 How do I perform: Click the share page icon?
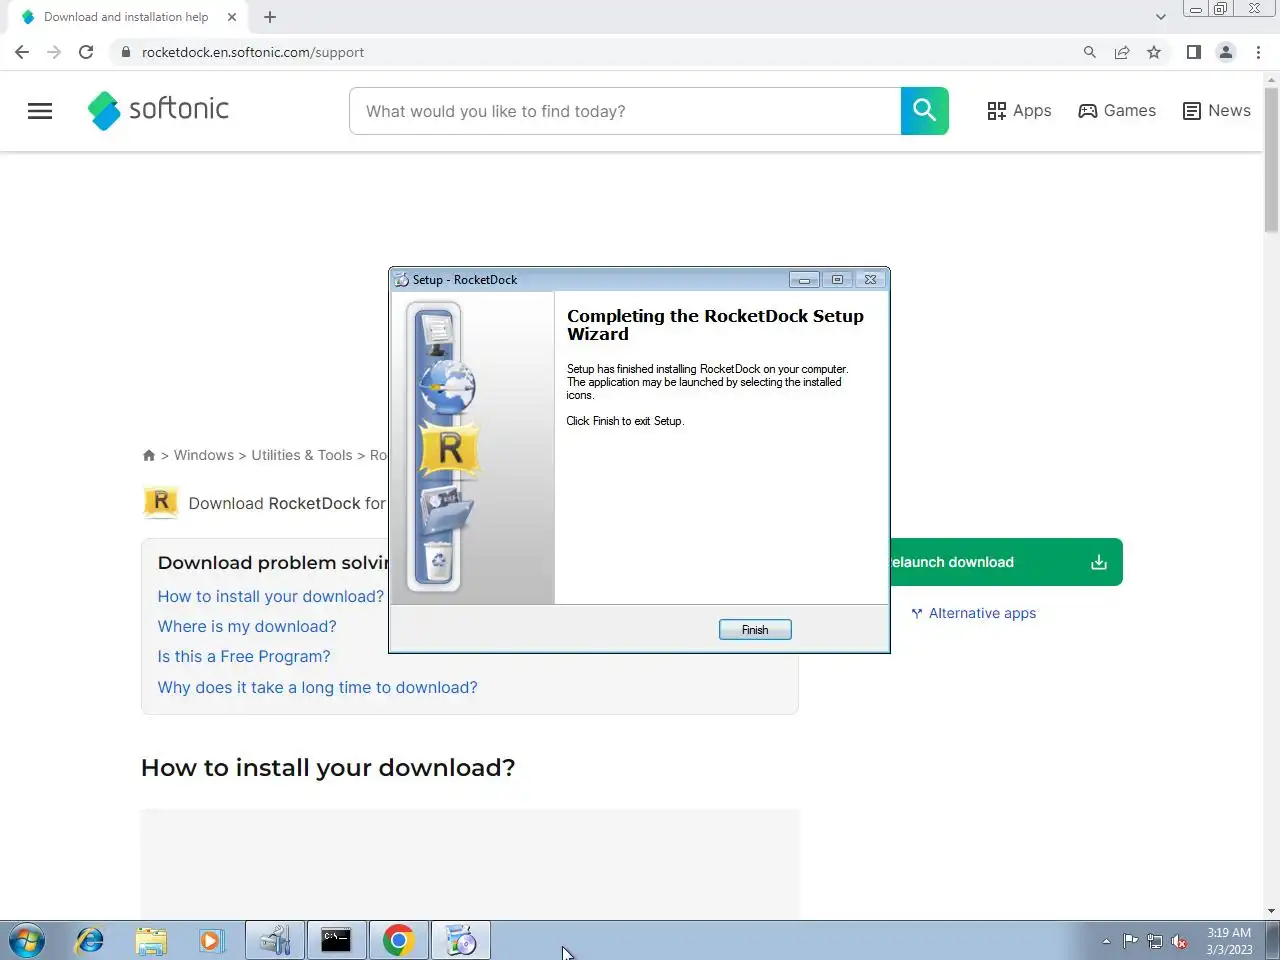tap(1122, 52)
